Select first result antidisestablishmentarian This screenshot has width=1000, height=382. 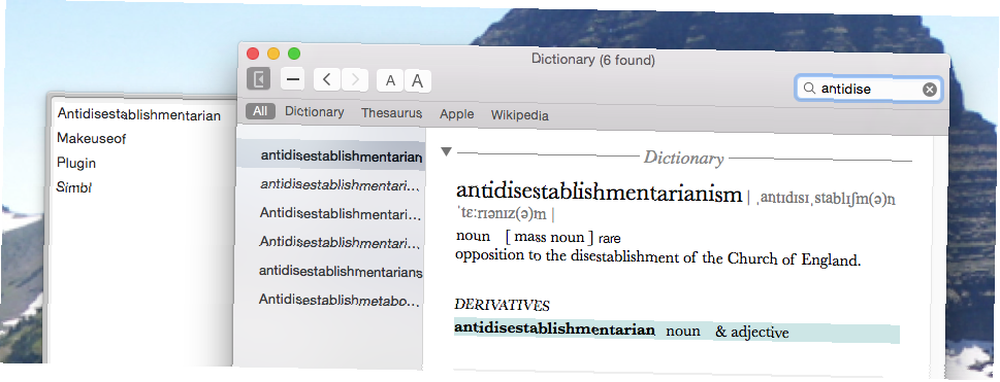pyautogui.click(x=330, y=156)
